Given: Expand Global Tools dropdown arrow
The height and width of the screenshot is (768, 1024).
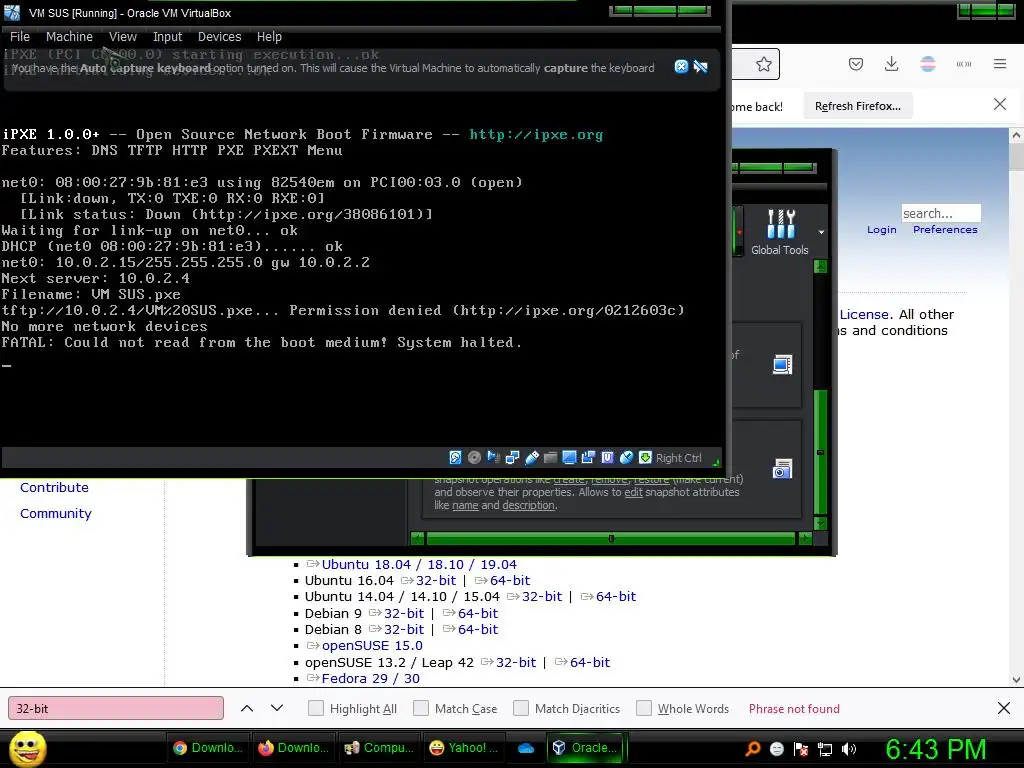Looking at the screenshot, I should click(x=821, y=232).
